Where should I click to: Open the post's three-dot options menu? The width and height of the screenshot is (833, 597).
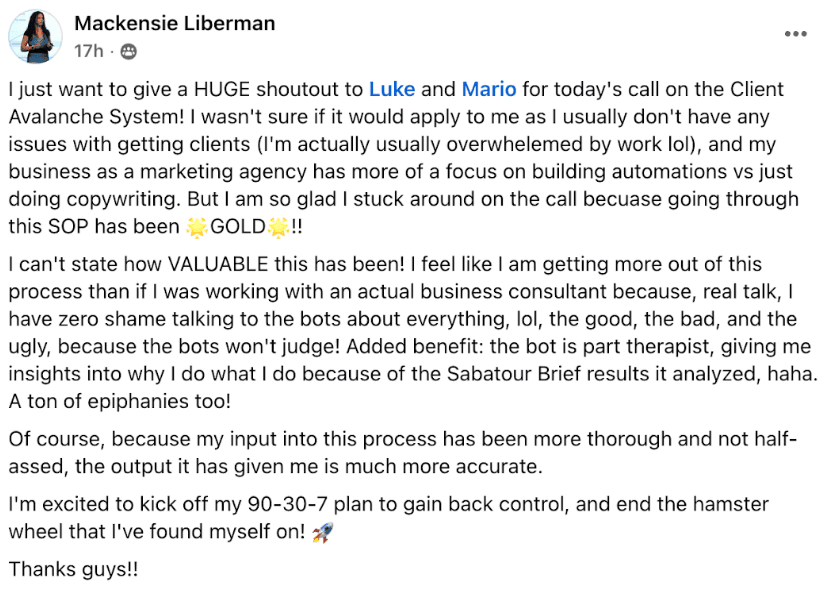pos(795,33)
